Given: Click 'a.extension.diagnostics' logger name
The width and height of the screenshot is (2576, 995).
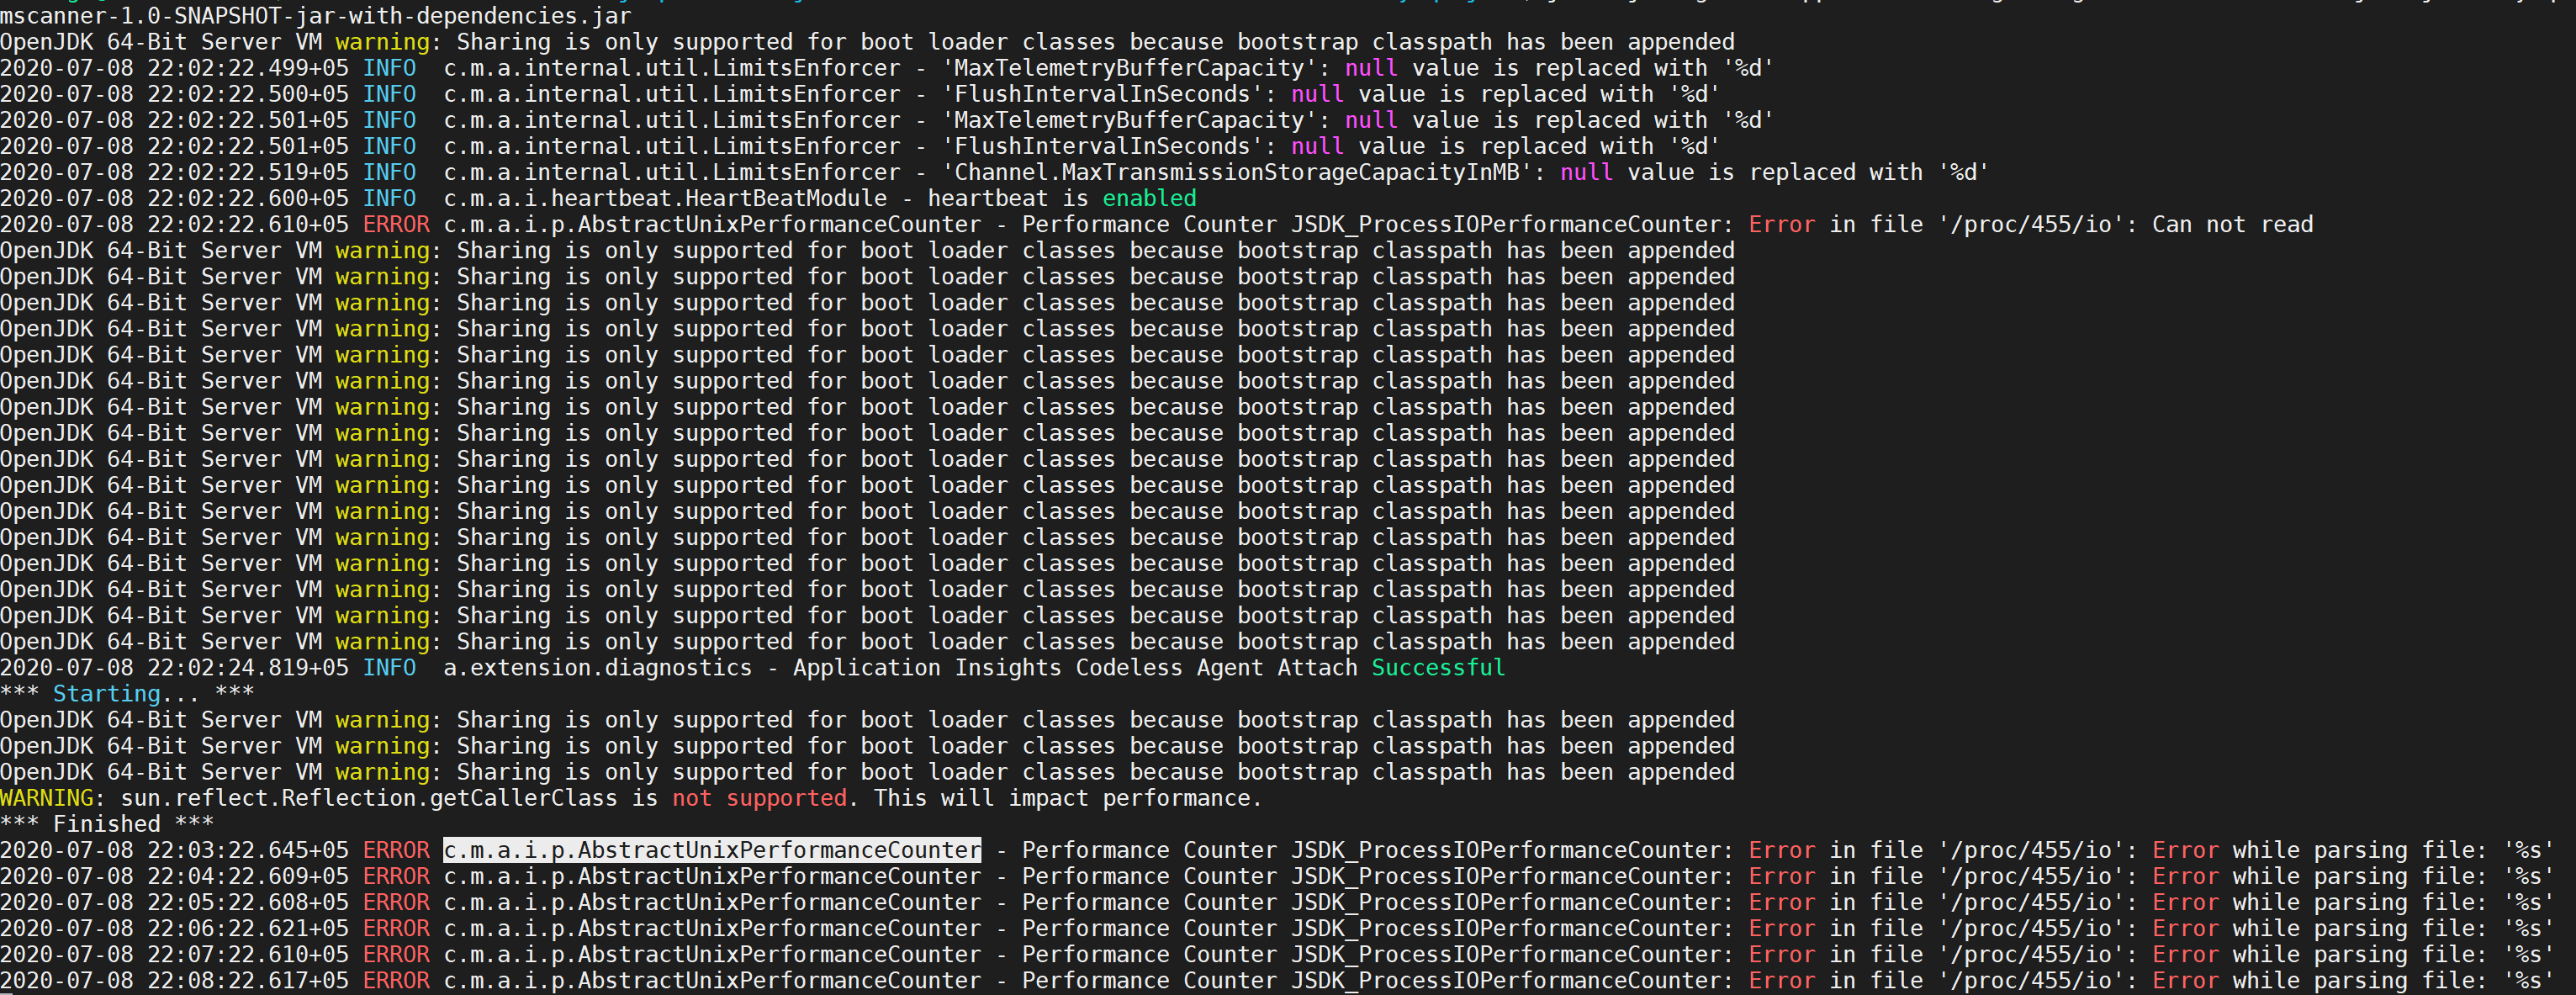Looking at the screenshot, I should (x=597, y=668).
